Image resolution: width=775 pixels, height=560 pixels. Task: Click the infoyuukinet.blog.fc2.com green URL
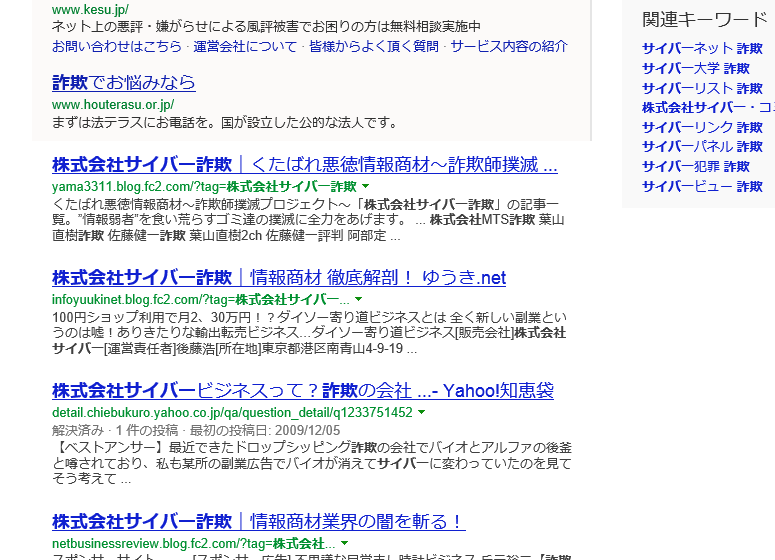click(x=201, y=300)
